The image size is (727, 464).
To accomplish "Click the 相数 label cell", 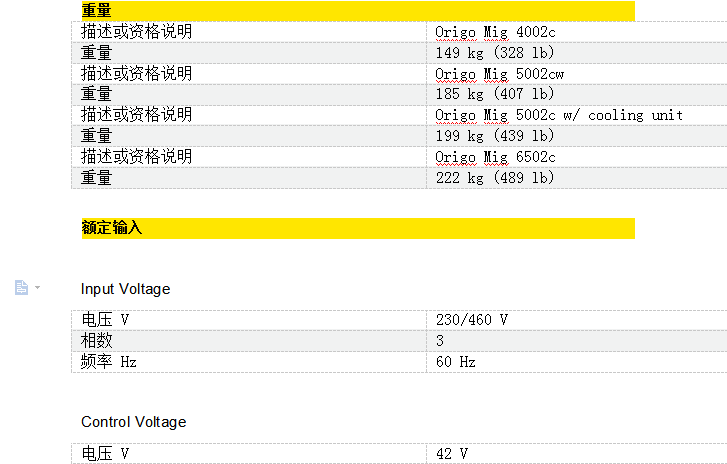I will [x=97, y=341].
